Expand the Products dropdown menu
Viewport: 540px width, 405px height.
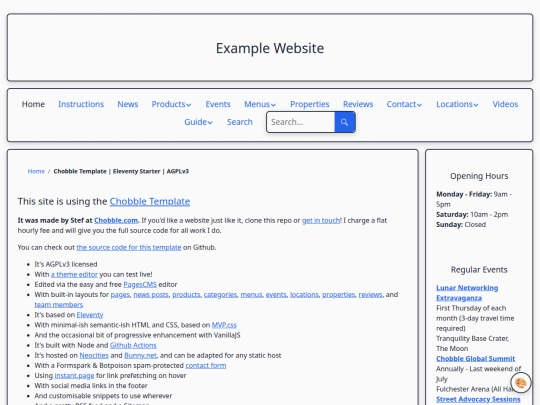171,104
